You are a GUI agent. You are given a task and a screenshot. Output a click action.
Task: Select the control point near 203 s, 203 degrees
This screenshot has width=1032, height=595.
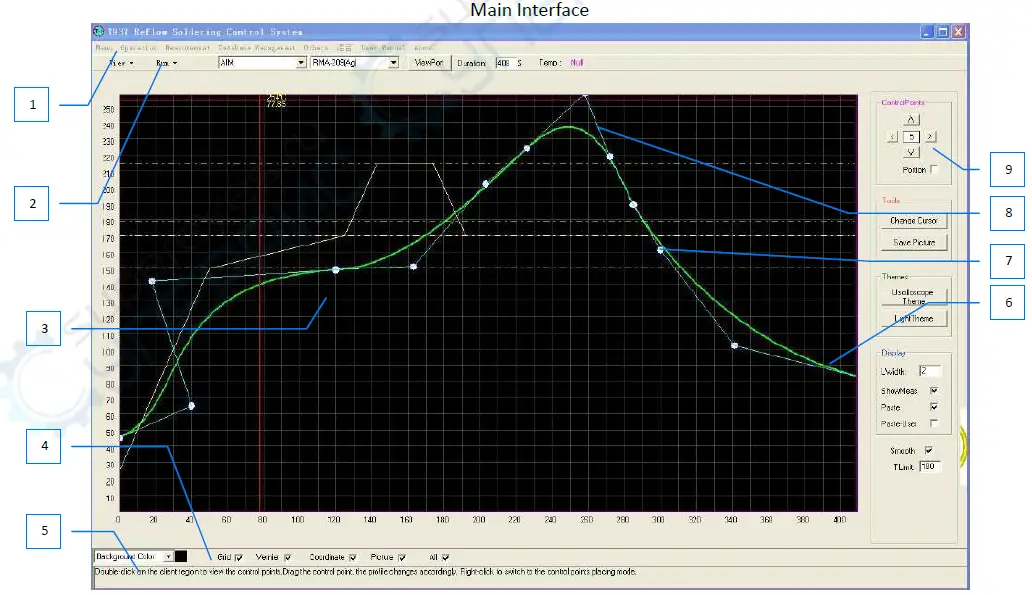(x=486, y=184)
